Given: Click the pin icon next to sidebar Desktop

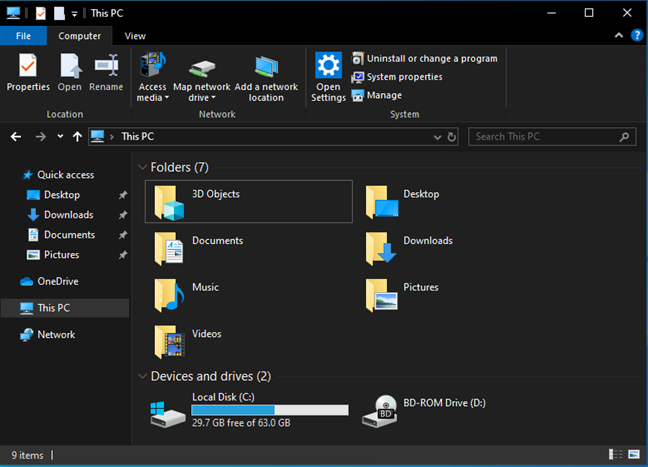Looking at the screenshot, I should 123,195.
